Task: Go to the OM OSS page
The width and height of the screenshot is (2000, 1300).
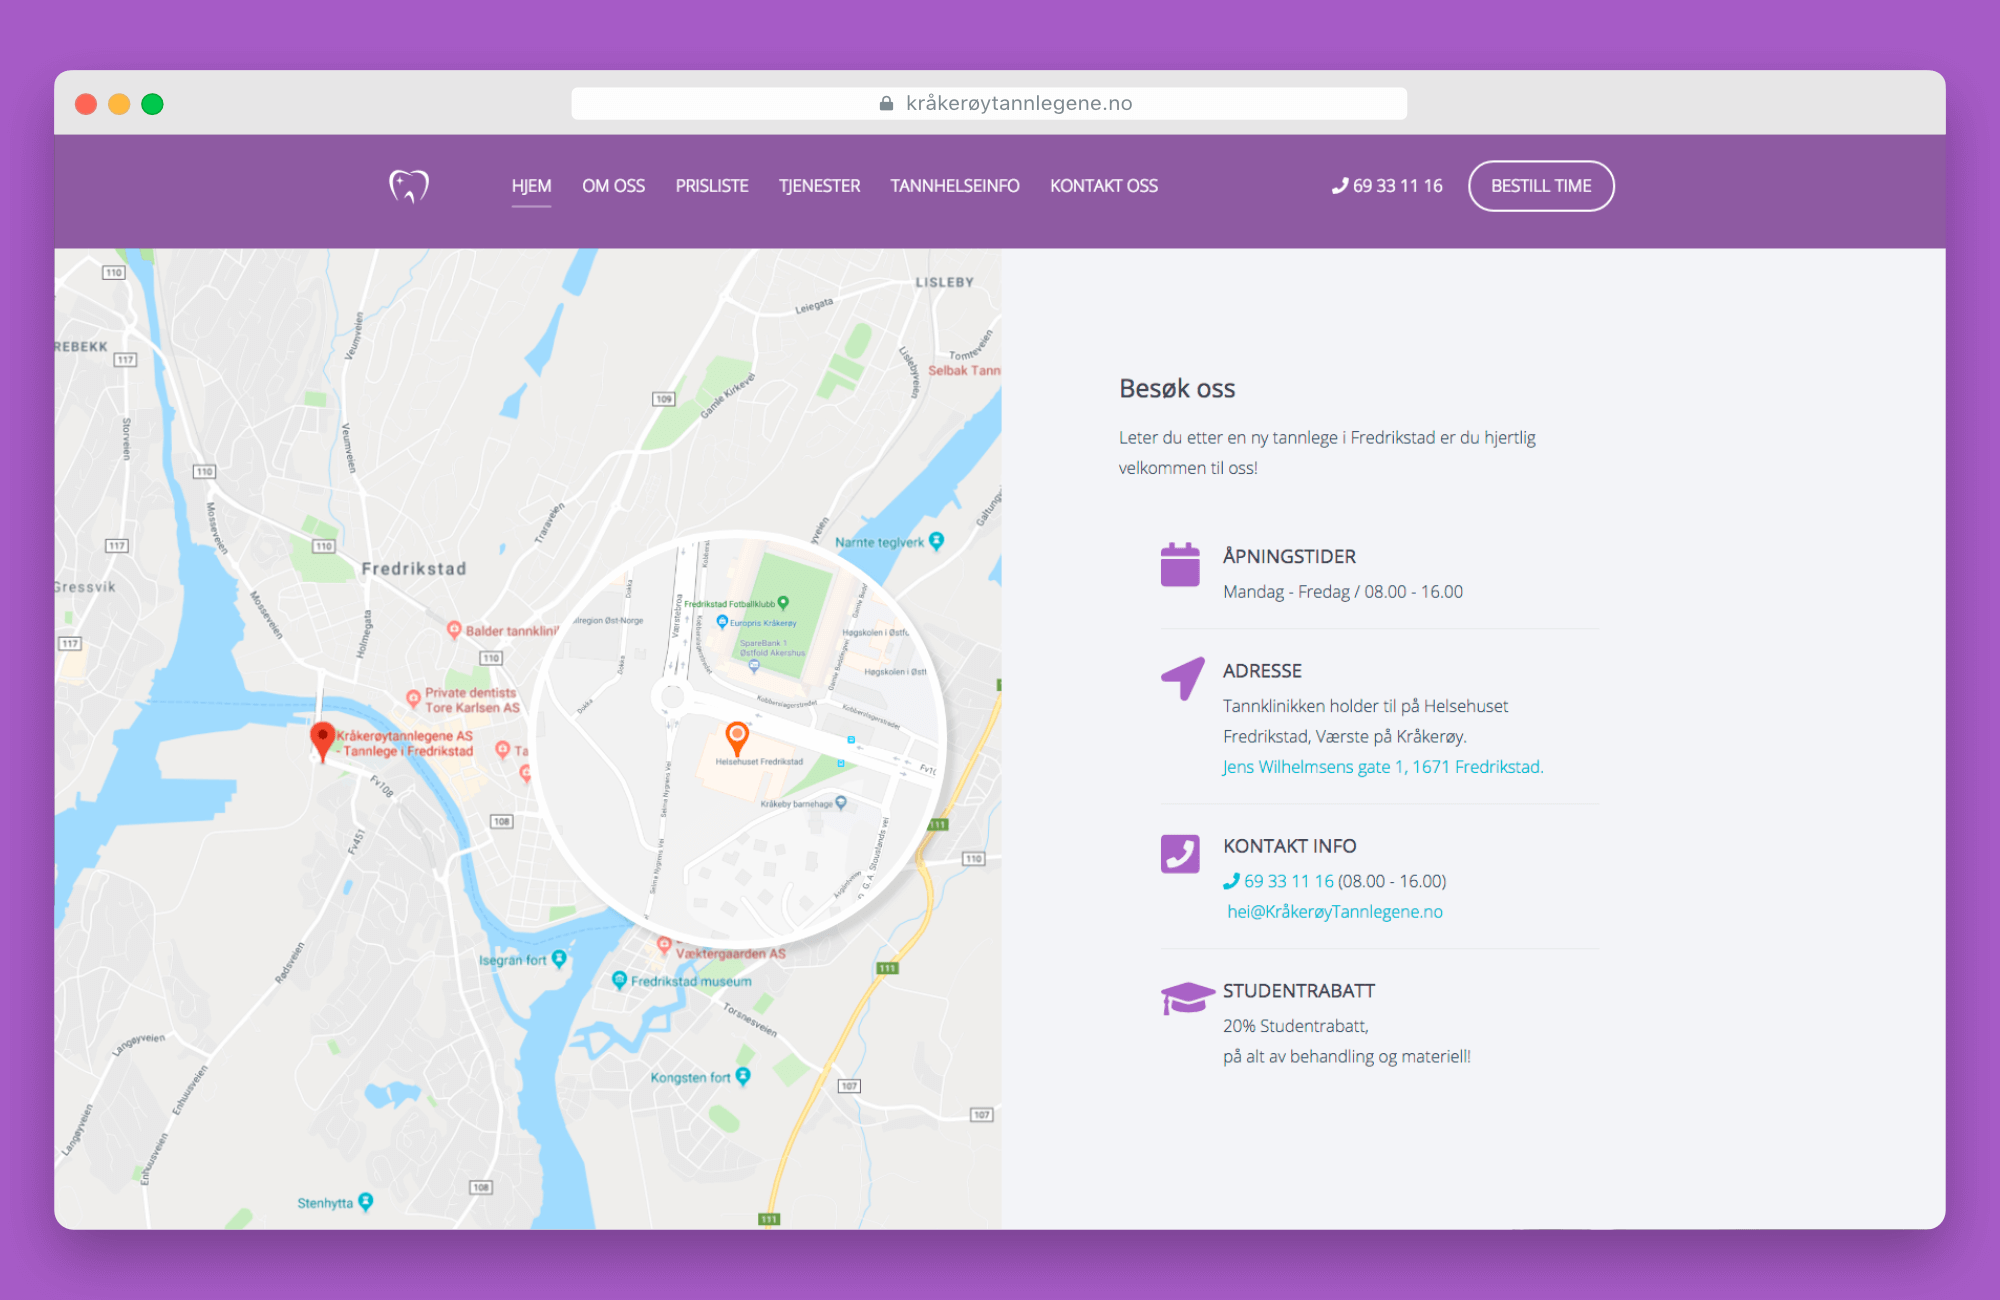Action: [613, 186]
